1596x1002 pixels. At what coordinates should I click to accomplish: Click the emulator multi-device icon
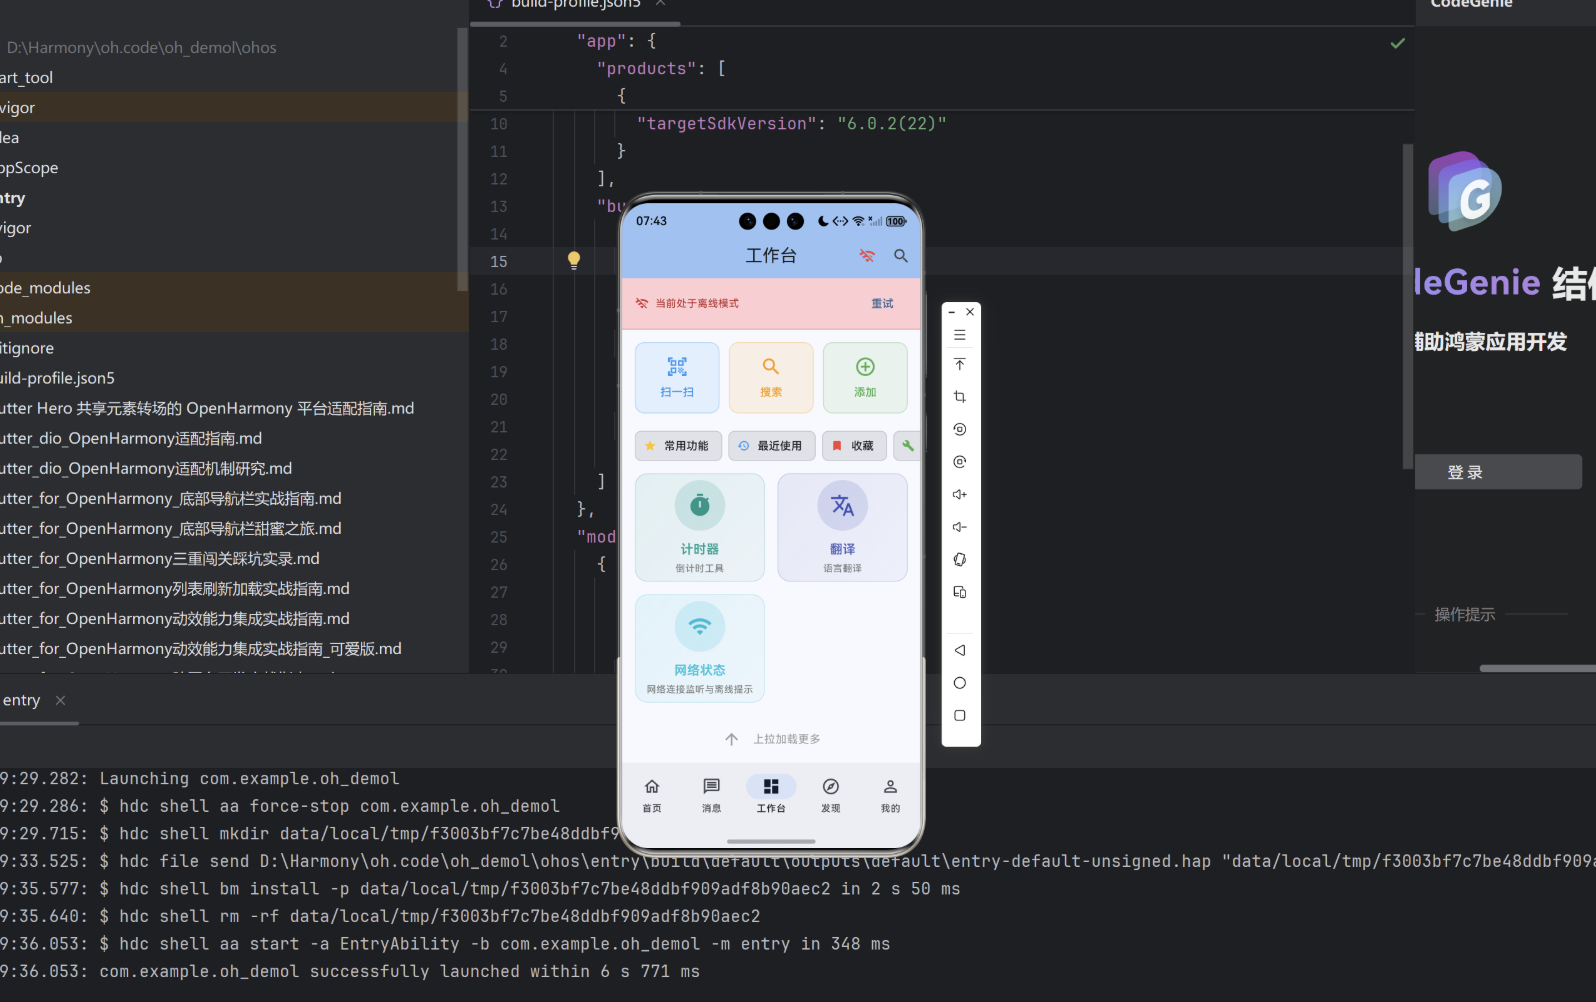(x=960, y=592)
